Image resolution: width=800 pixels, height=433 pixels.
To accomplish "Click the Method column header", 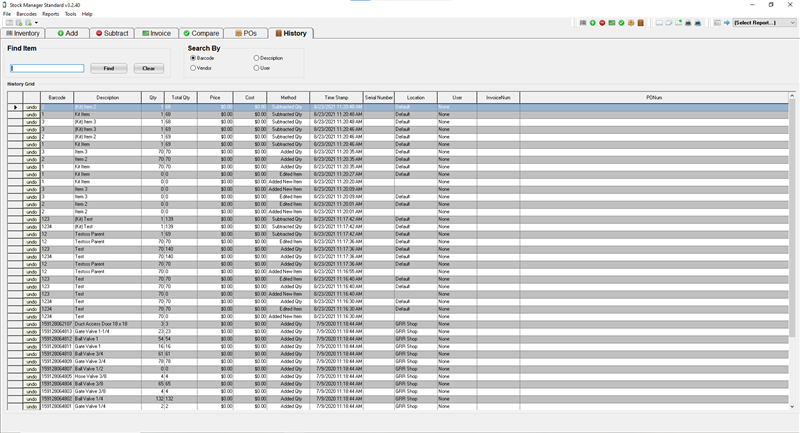I will click(x=288, y=97).
